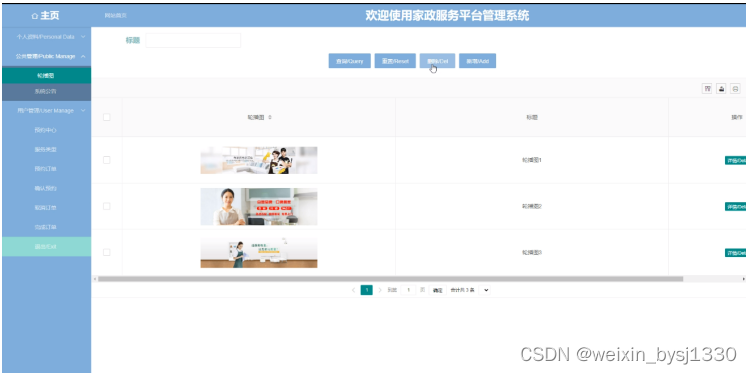Click 退出/Exit in the sidebar
The width and height of the screenshot is (752, 374).
(x=47, y=246)
